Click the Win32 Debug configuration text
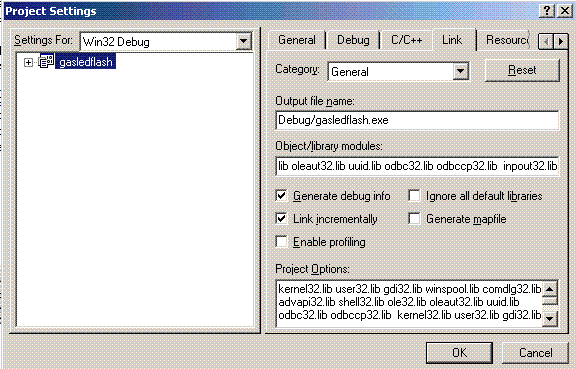 click(116, 42)
